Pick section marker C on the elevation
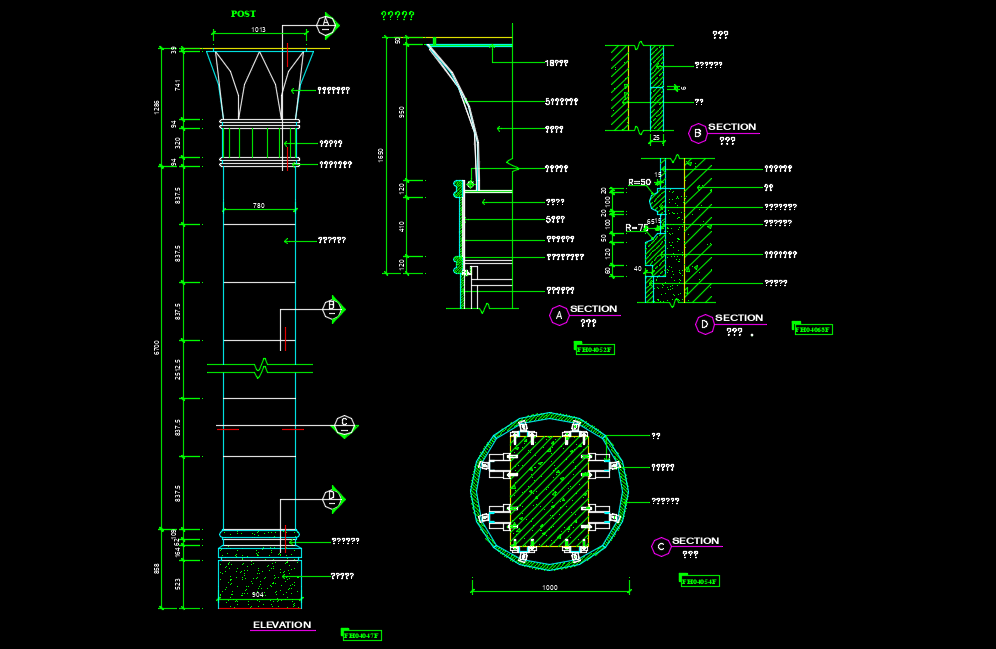The image size is (996, 649). pos(344,425)
